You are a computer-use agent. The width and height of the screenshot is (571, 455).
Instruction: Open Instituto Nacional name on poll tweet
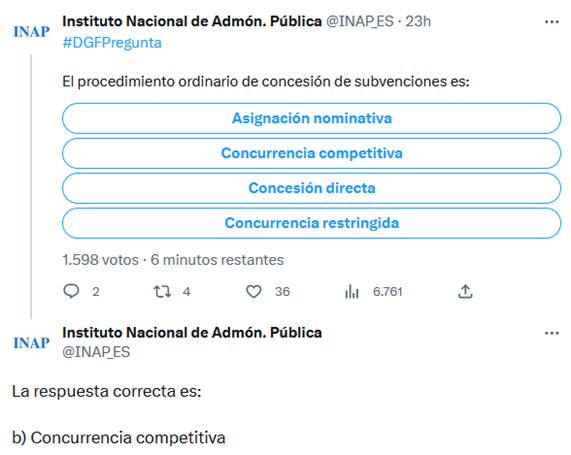click(192, 21)
